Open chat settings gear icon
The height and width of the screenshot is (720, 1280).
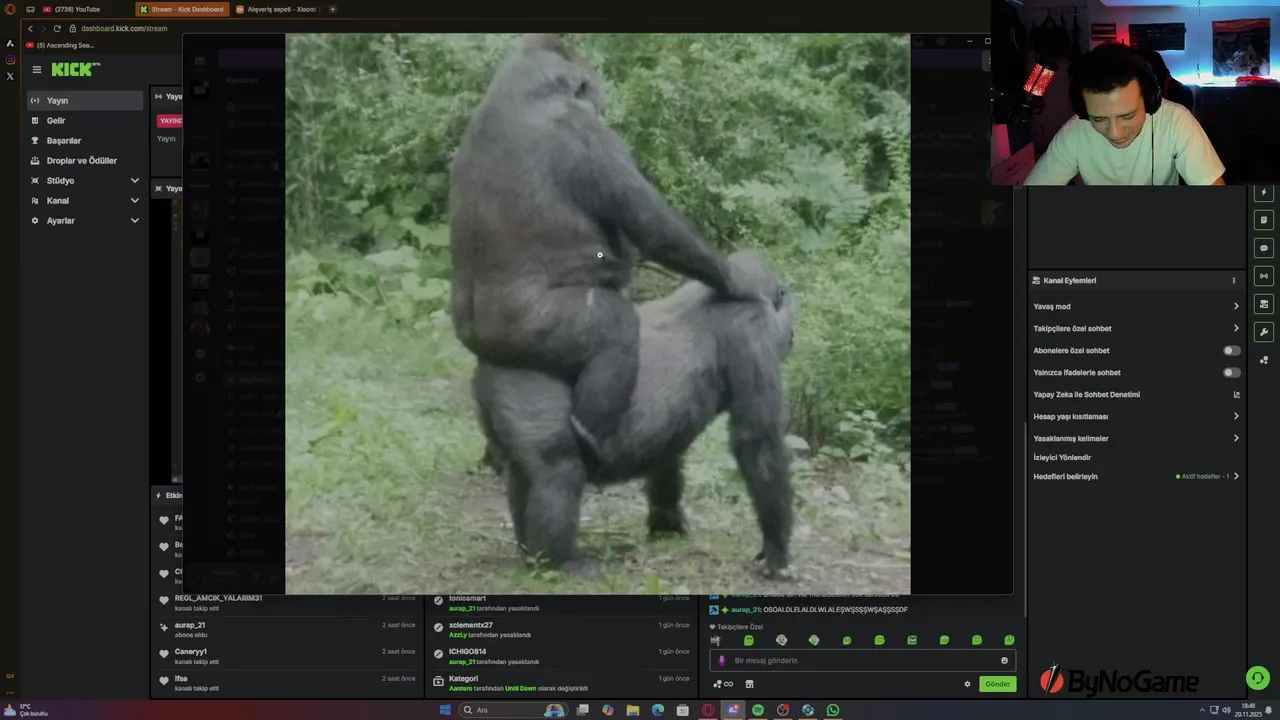click(967, 684)
